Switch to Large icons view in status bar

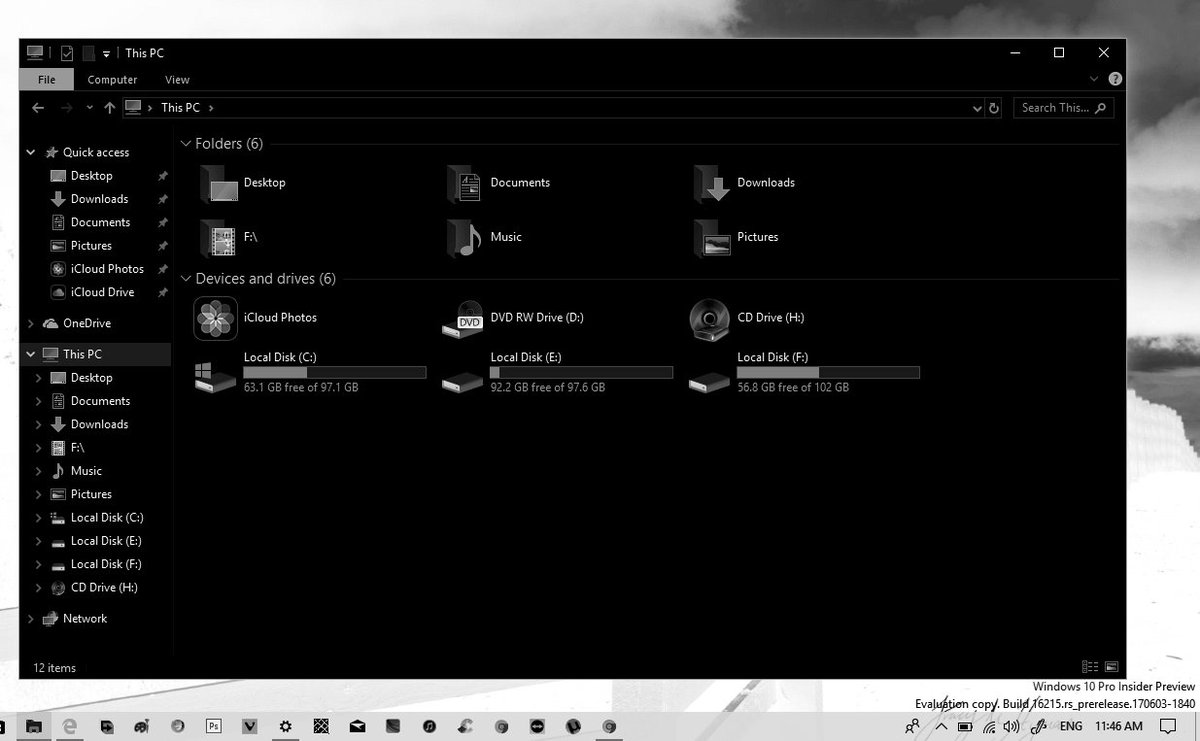[x=1111, y=667]
